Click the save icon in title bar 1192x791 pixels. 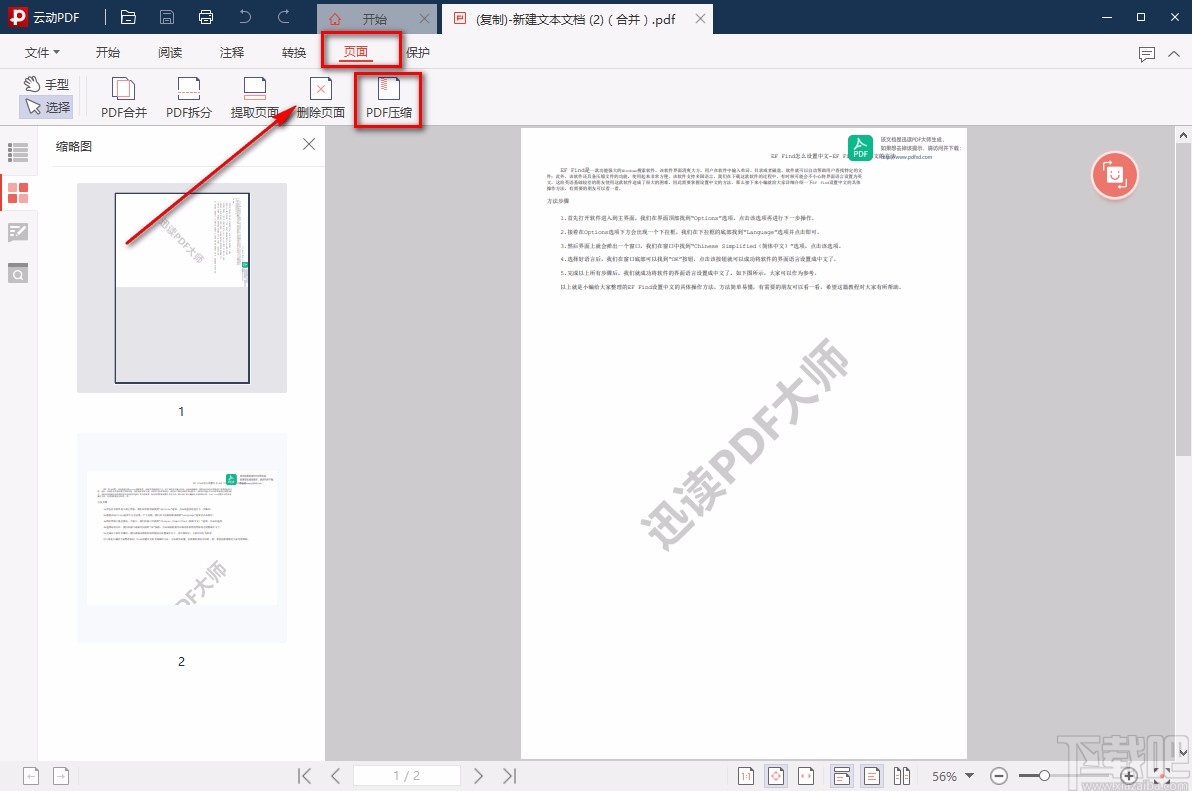[x=167, y=17]
